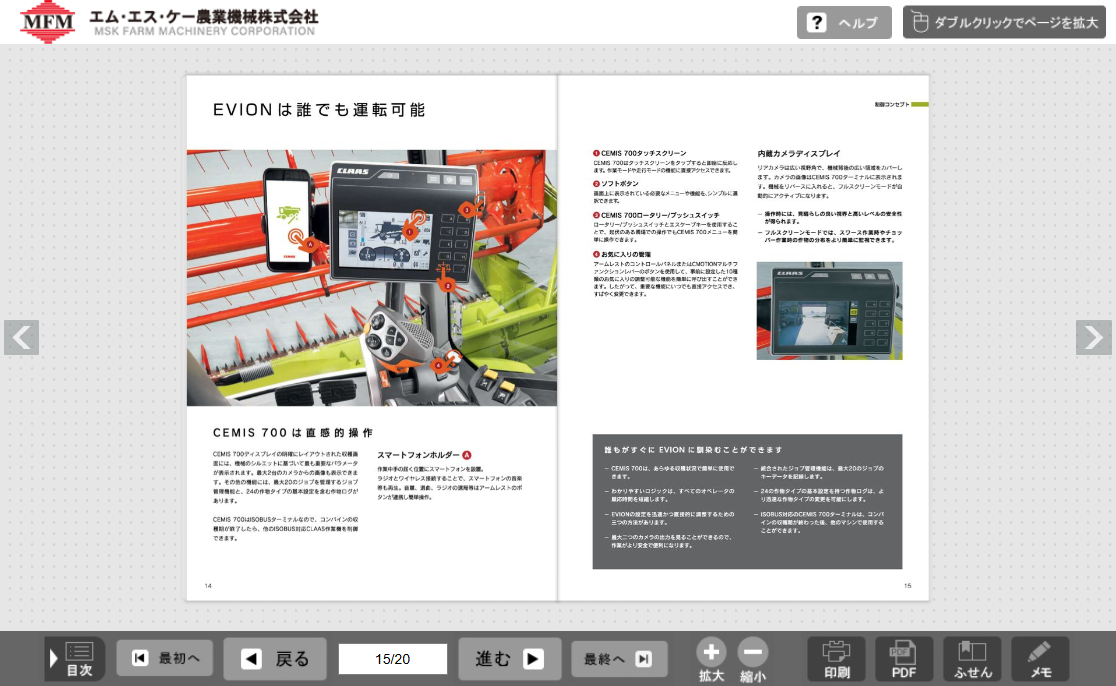Click page number 14 on left page
Viewport: 1116px width, 686px height.
click(208, 586)
